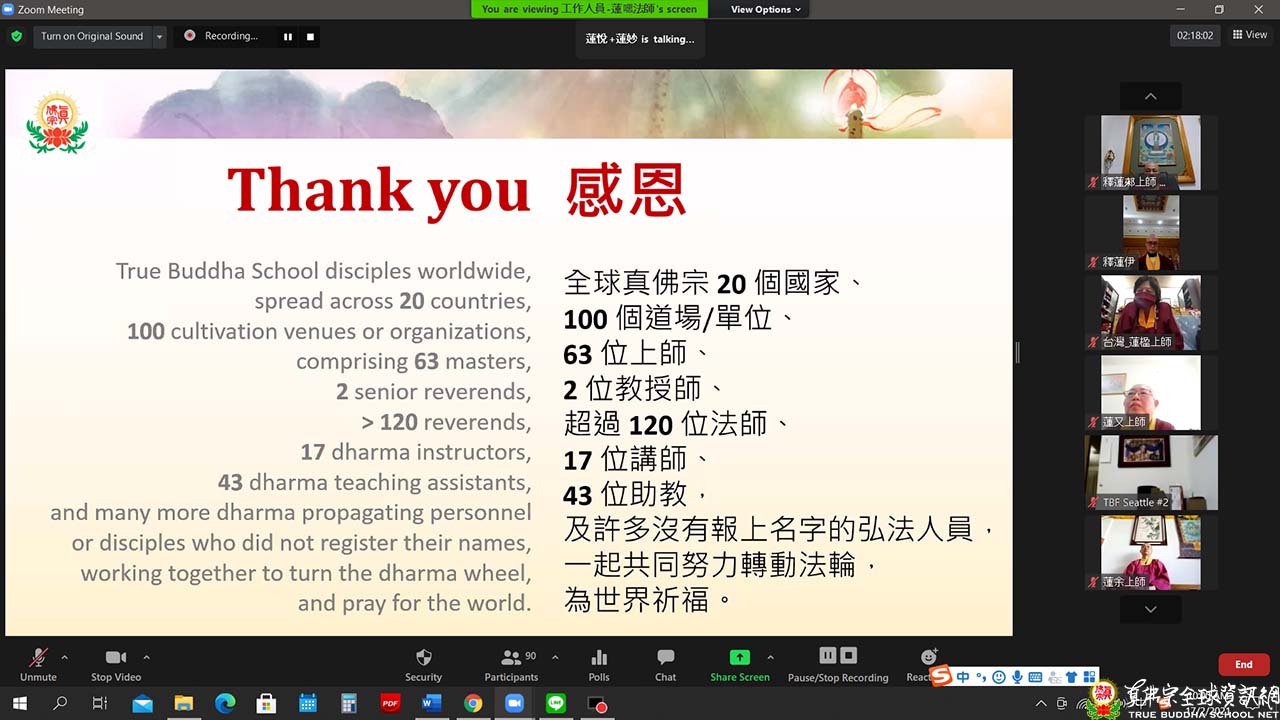Expand the video options arrow beside Stop Video
This screenshot has height=720, width=1280.
(146, 657)
